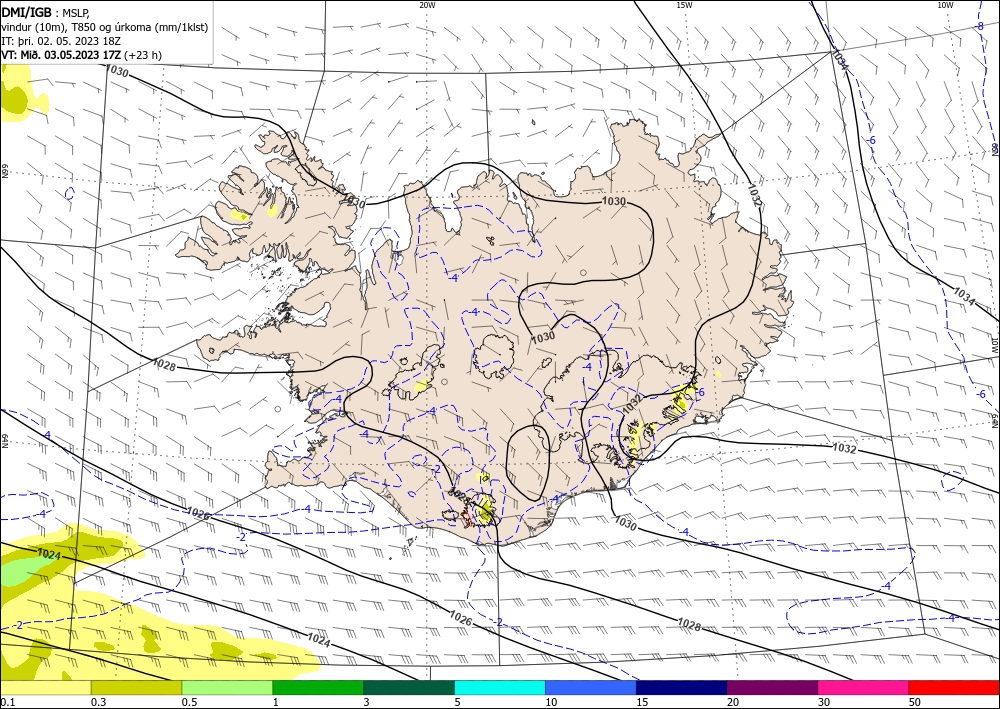
Task: Click legend value '0.1'
Action: coord(6,702)
